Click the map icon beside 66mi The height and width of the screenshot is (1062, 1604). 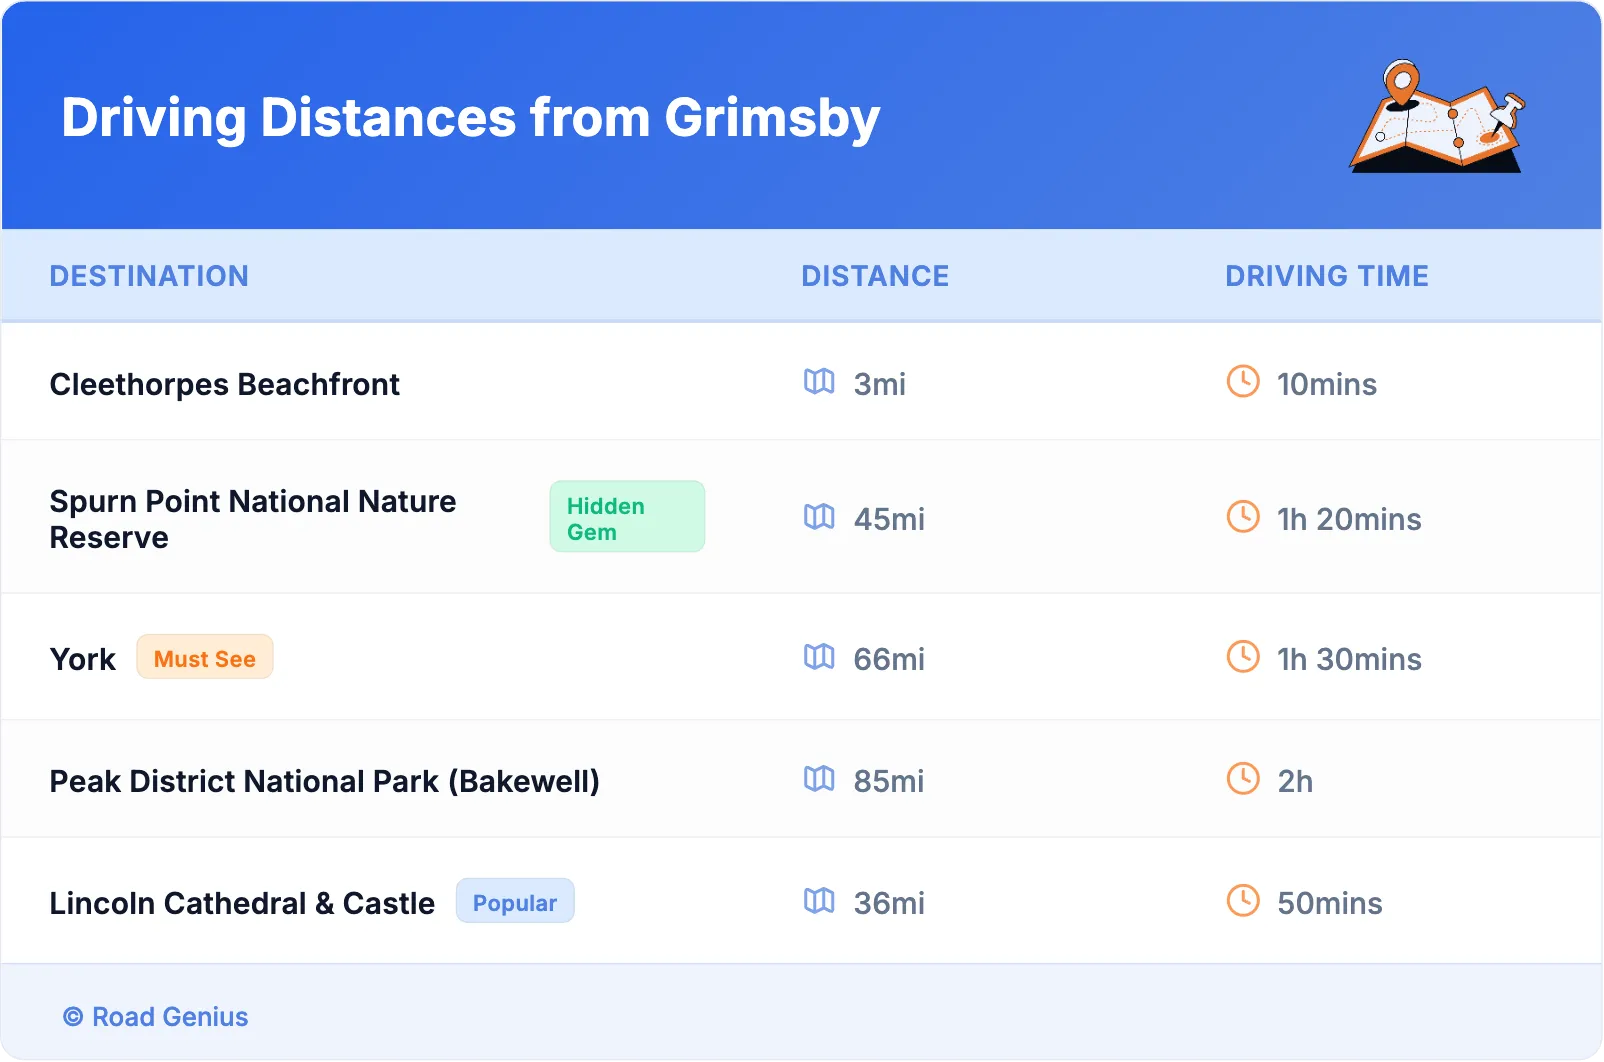tap(819, 656)
